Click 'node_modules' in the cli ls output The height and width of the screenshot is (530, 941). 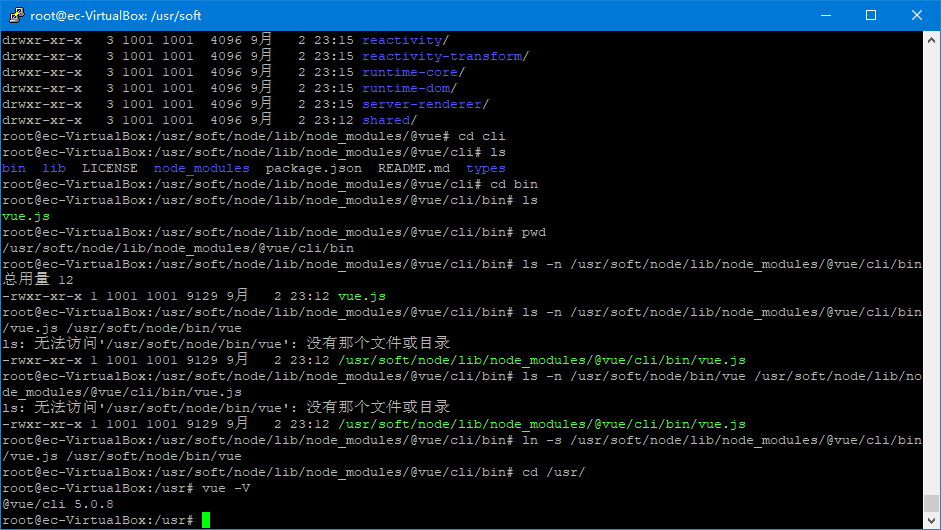[x=202, y=168]
